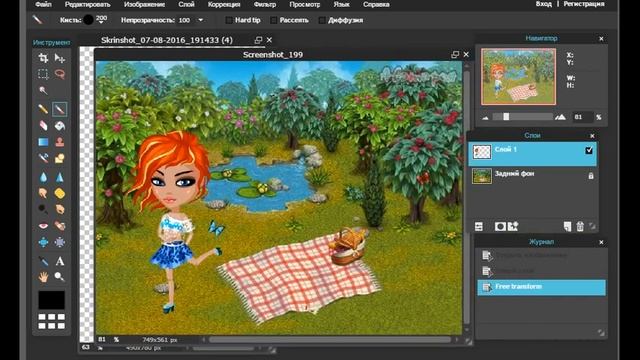Open the Слой menu

186,4
